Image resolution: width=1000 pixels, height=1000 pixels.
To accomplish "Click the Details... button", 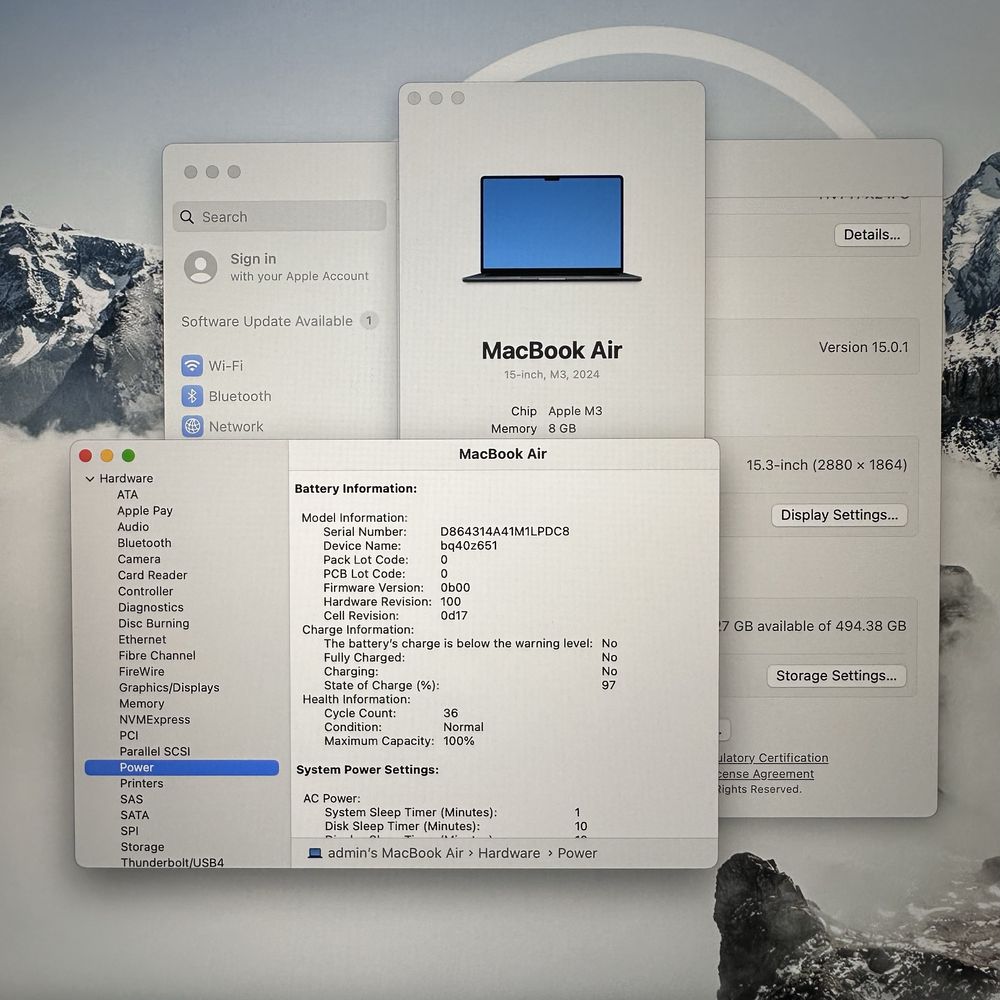I will [x=872, y=235].
